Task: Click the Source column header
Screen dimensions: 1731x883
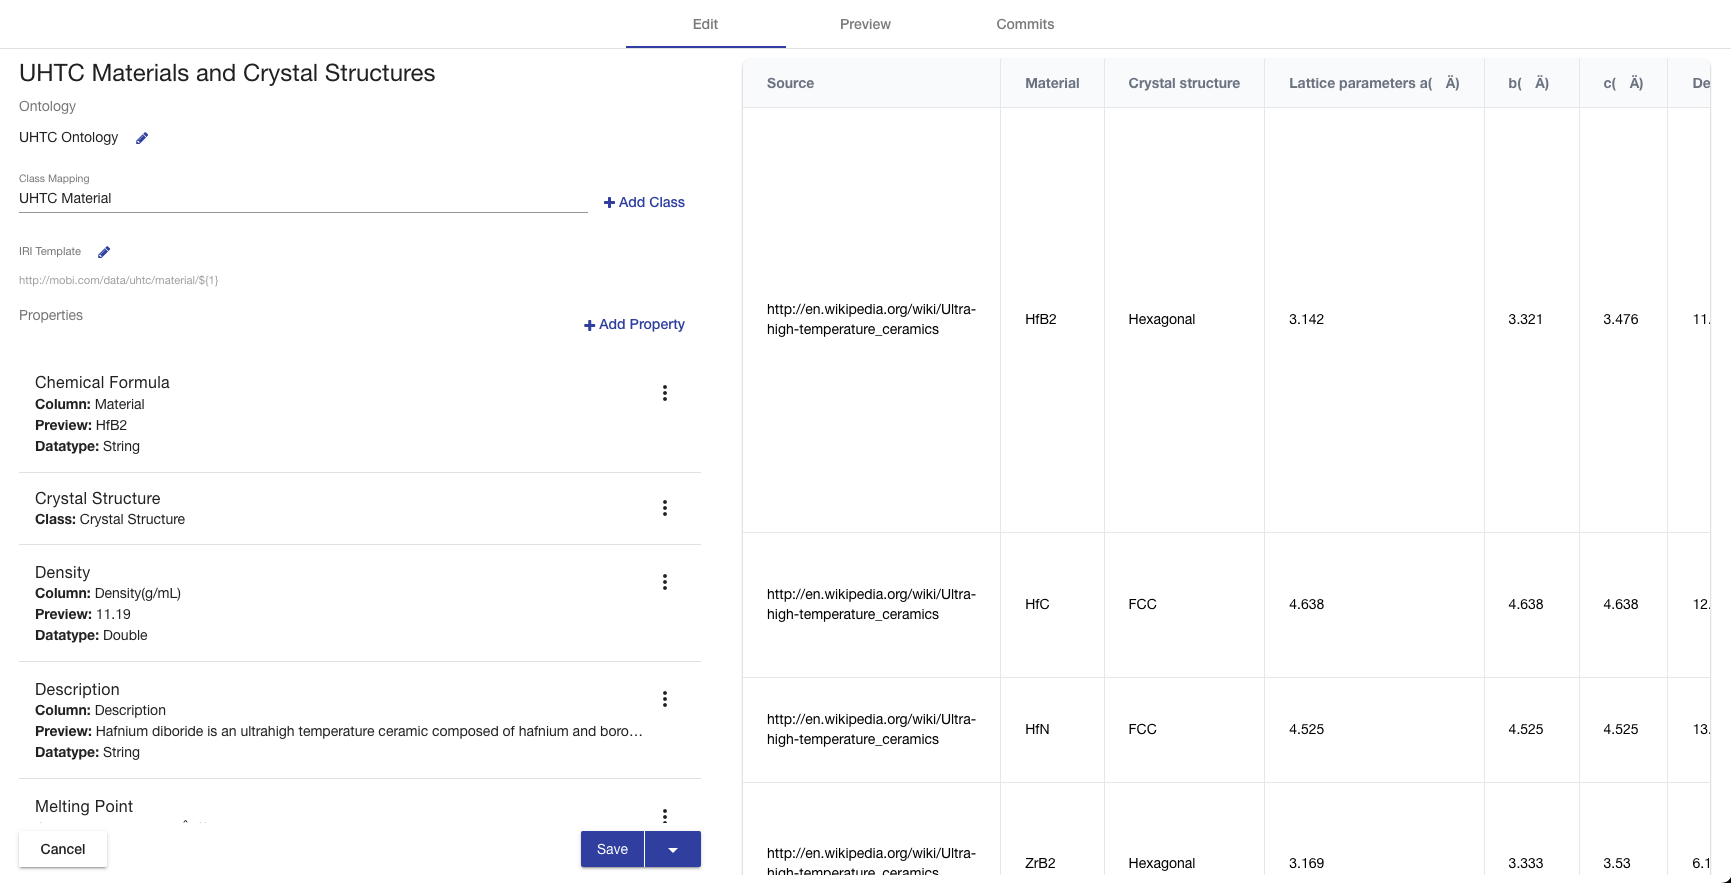Action: click(790, 83)
